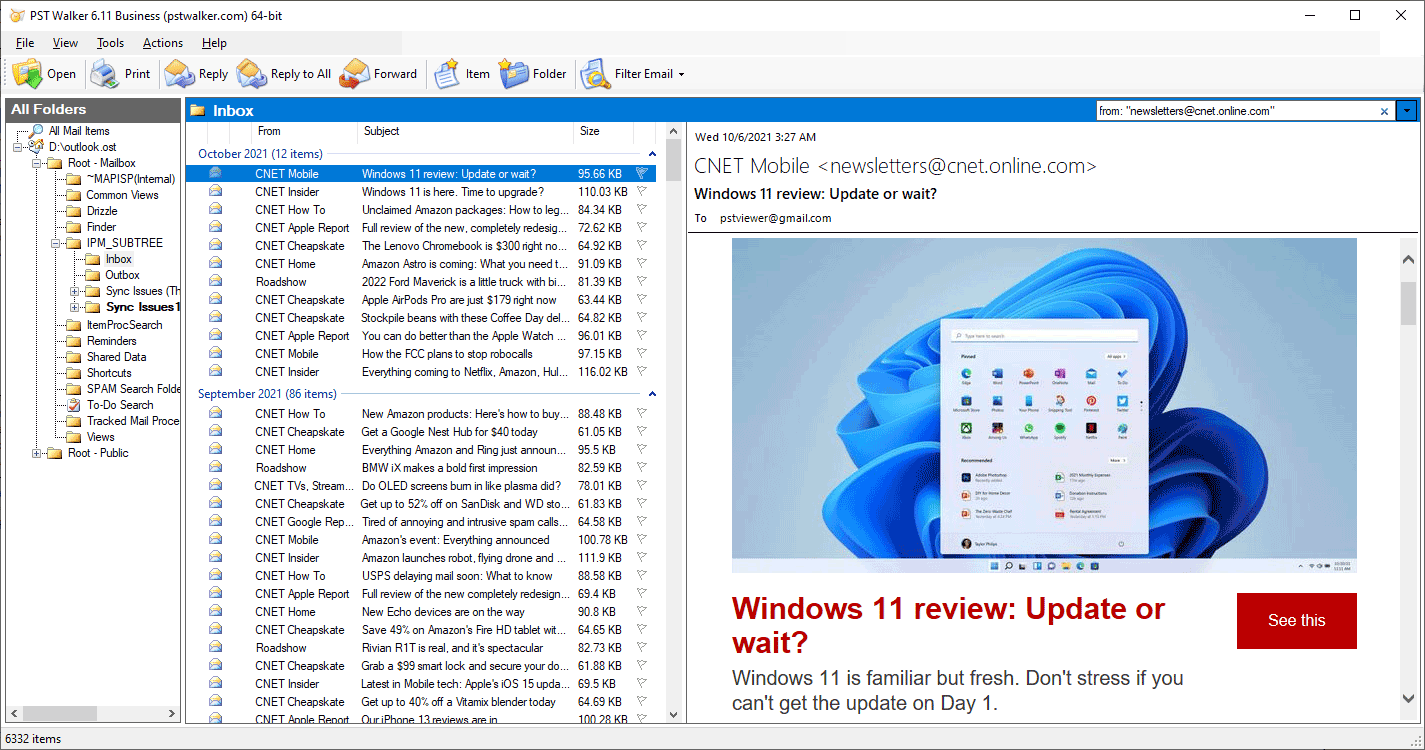The width and height of the screenshot is (1425, 750).
Task: Select the Shared Data folder
Action: [116, 357]
